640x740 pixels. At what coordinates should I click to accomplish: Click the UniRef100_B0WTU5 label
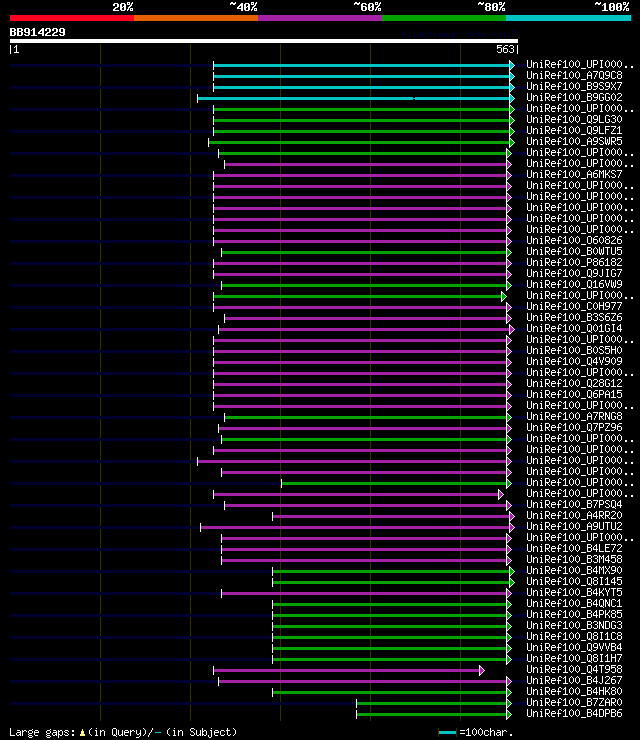coord(574,251)
